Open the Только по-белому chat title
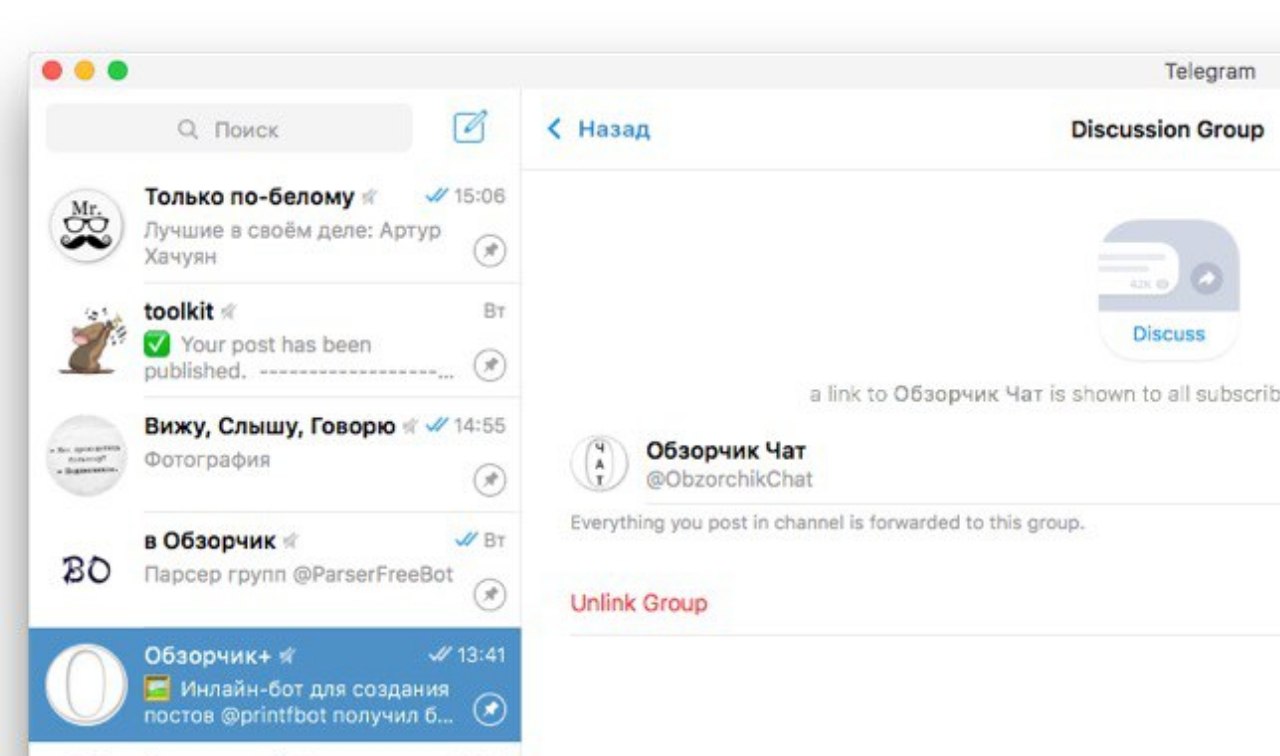The image size is (1280, 756). (x=249, y=197)
